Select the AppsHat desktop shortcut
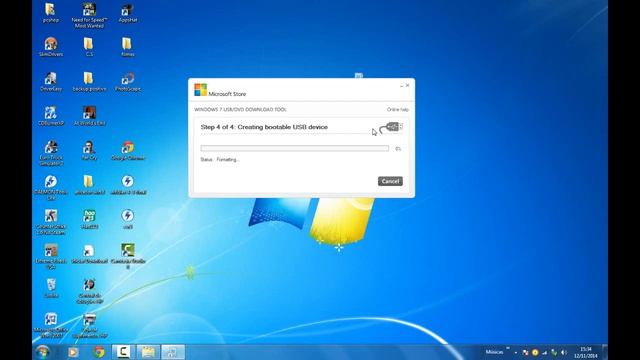640x360 pixels. [x=128, y=13]
